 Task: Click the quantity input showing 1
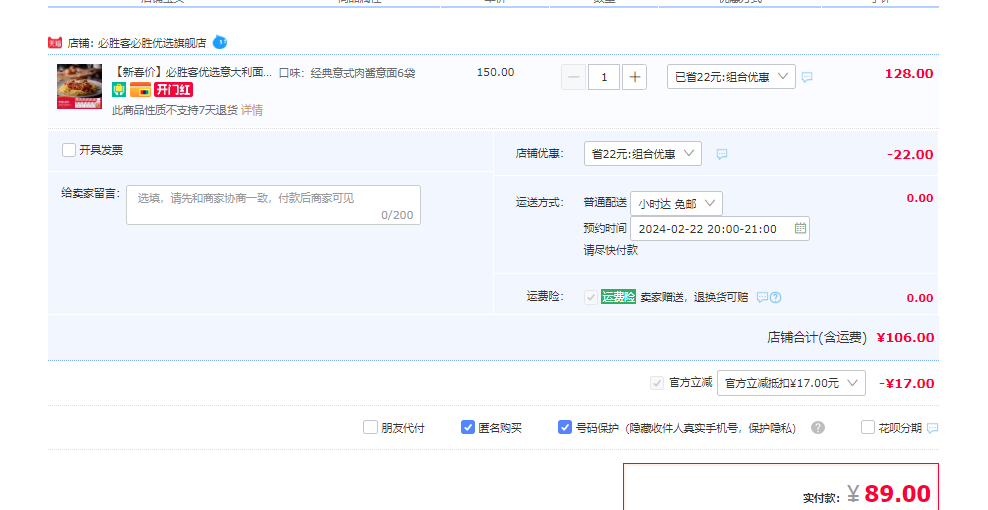tap(604, 77)
